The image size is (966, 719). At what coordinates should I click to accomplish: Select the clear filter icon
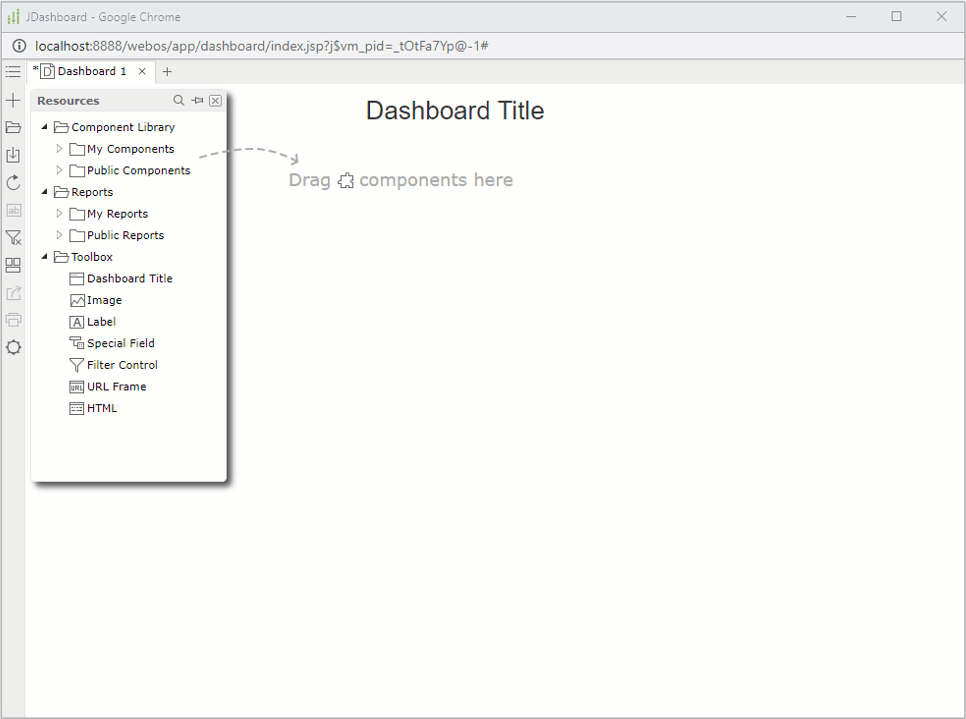[13, 237]
